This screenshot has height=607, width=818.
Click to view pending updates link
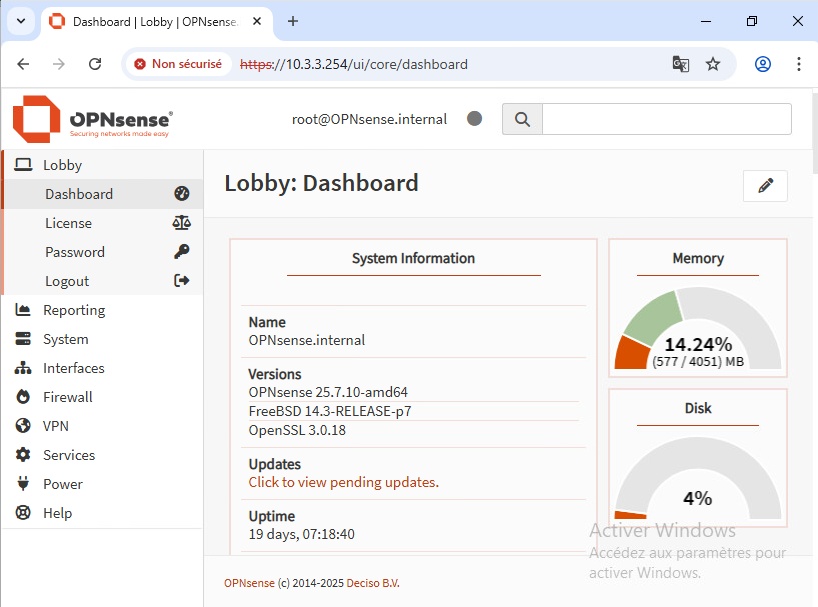(343, 482)
